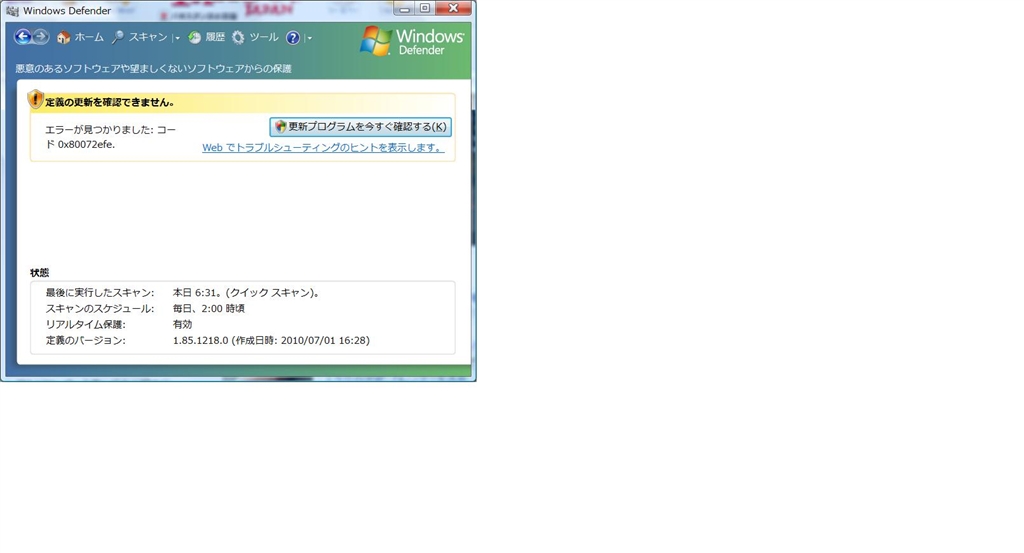Click the Windows Defender title bar icon
Screen dimensions: 1024x553
click(x=12, y=10)
